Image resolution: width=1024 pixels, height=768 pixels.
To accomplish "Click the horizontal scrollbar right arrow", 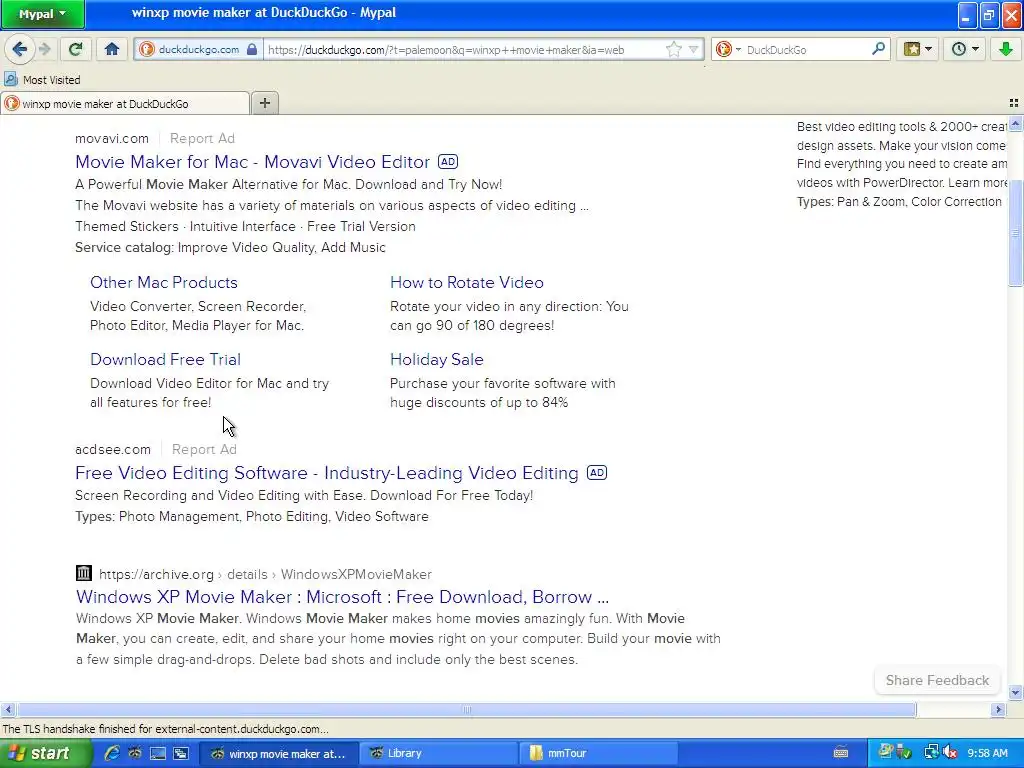I will click(x=998, y=709).
